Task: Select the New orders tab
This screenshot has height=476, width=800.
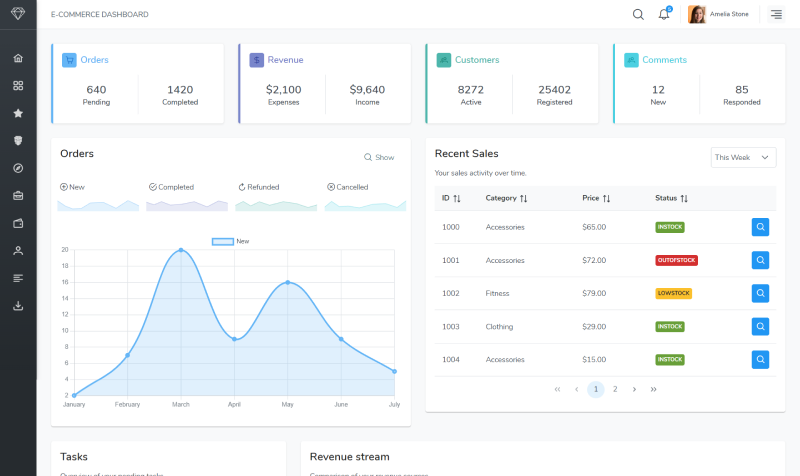Action: [x=72, y=187]
